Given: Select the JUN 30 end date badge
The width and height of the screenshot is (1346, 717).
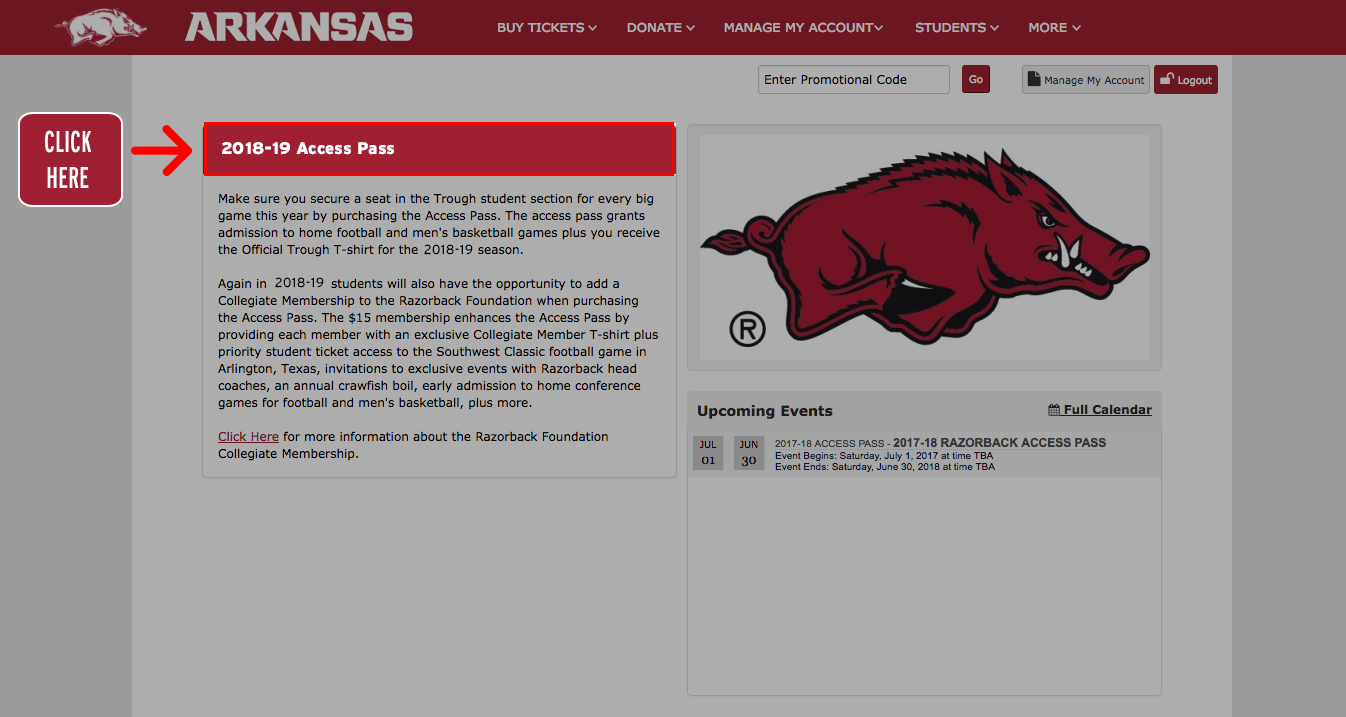Looking at the screenshot, I should pos(749,452).
